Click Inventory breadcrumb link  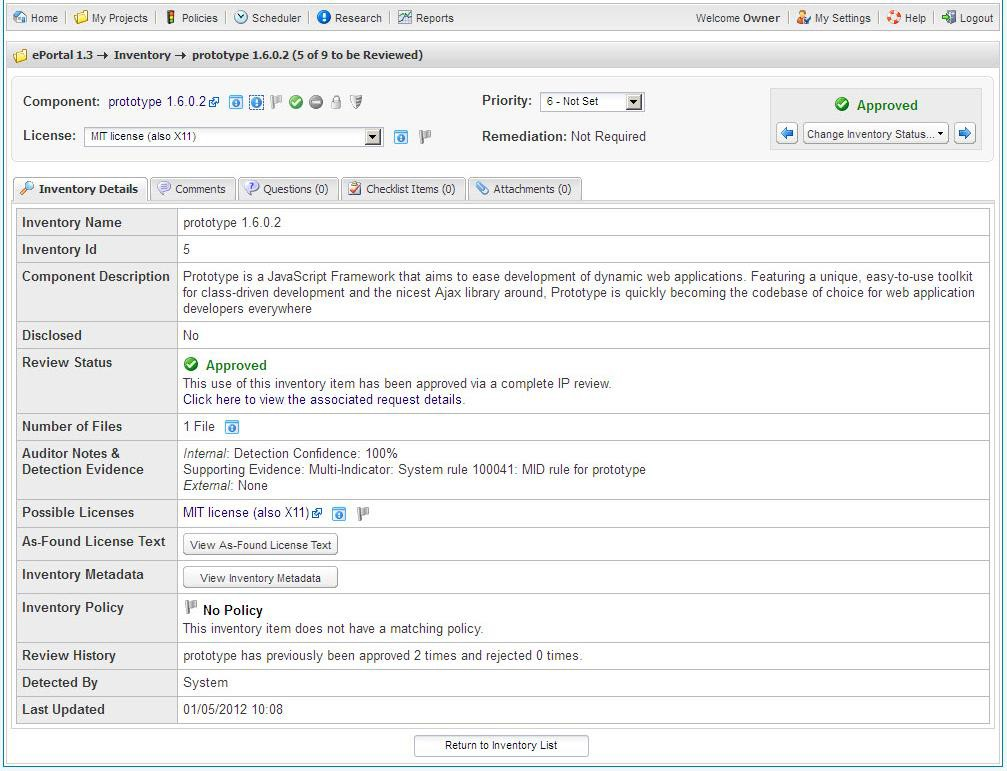click(x=141, y=55)
